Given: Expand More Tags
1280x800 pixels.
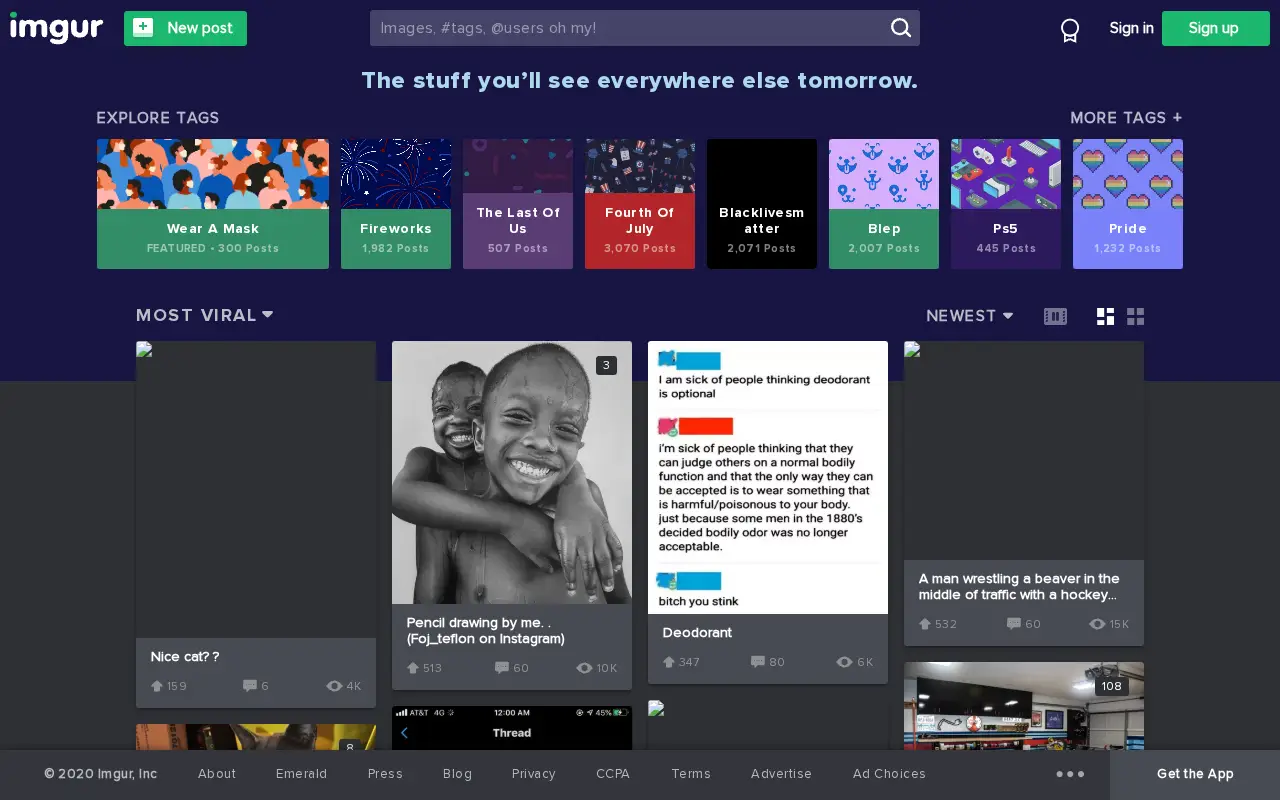Looking at the screenshot, I should (1126, 118).
